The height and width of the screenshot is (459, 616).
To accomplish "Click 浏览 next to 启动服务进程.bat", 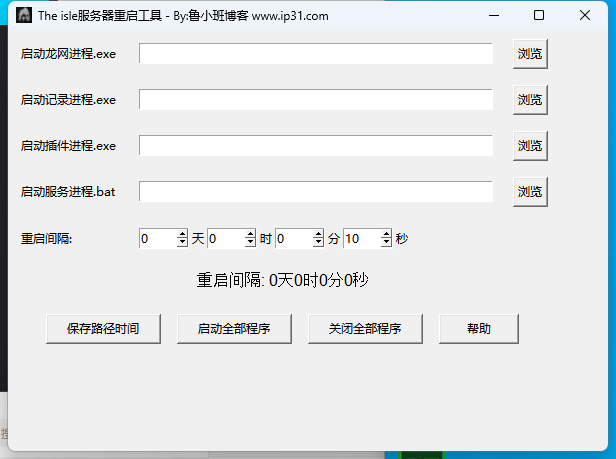I will [x=530, y=192].
